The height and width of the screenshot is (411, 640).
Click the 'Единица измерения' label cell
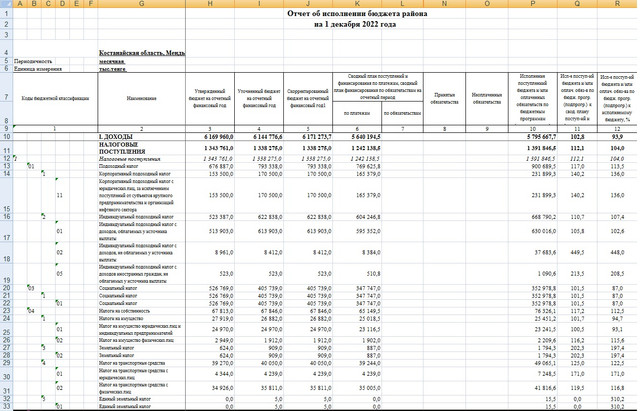pyautogui.click(x=38, y=69)
